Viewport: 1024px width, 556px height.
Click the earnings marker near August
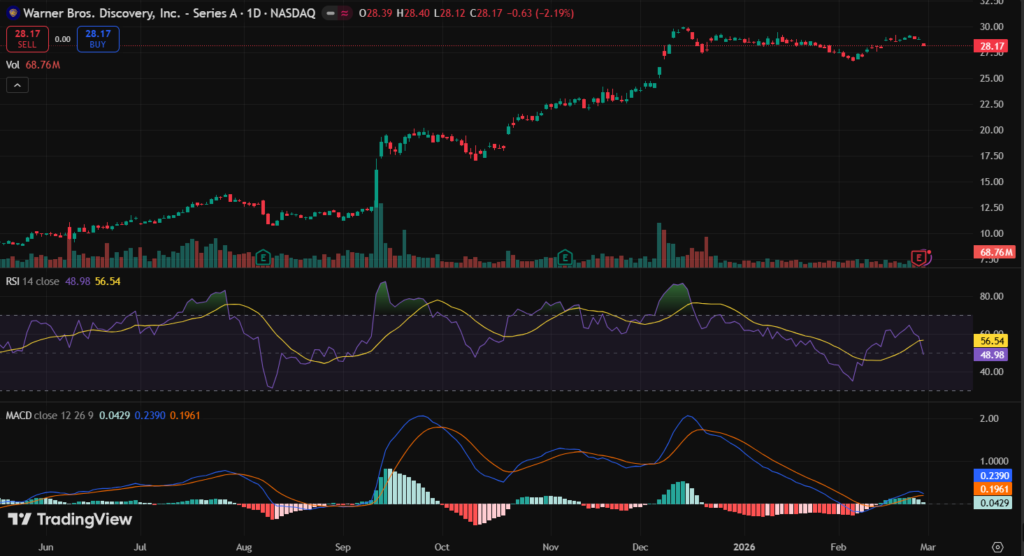(264, 258)
